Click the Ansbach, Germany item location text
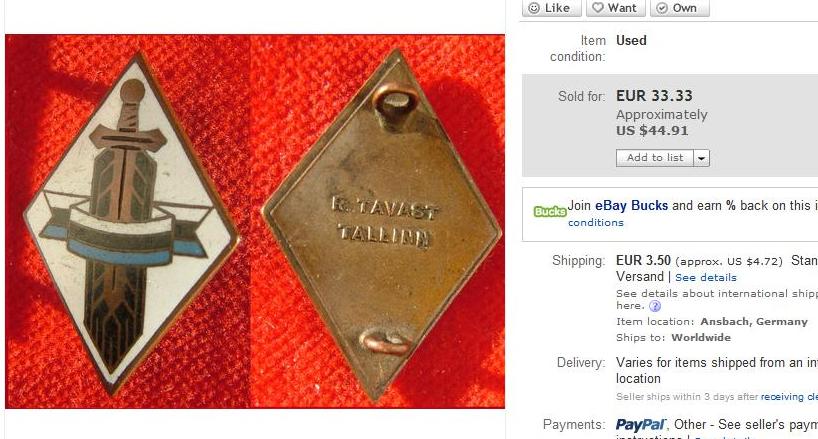 [754, 322]
